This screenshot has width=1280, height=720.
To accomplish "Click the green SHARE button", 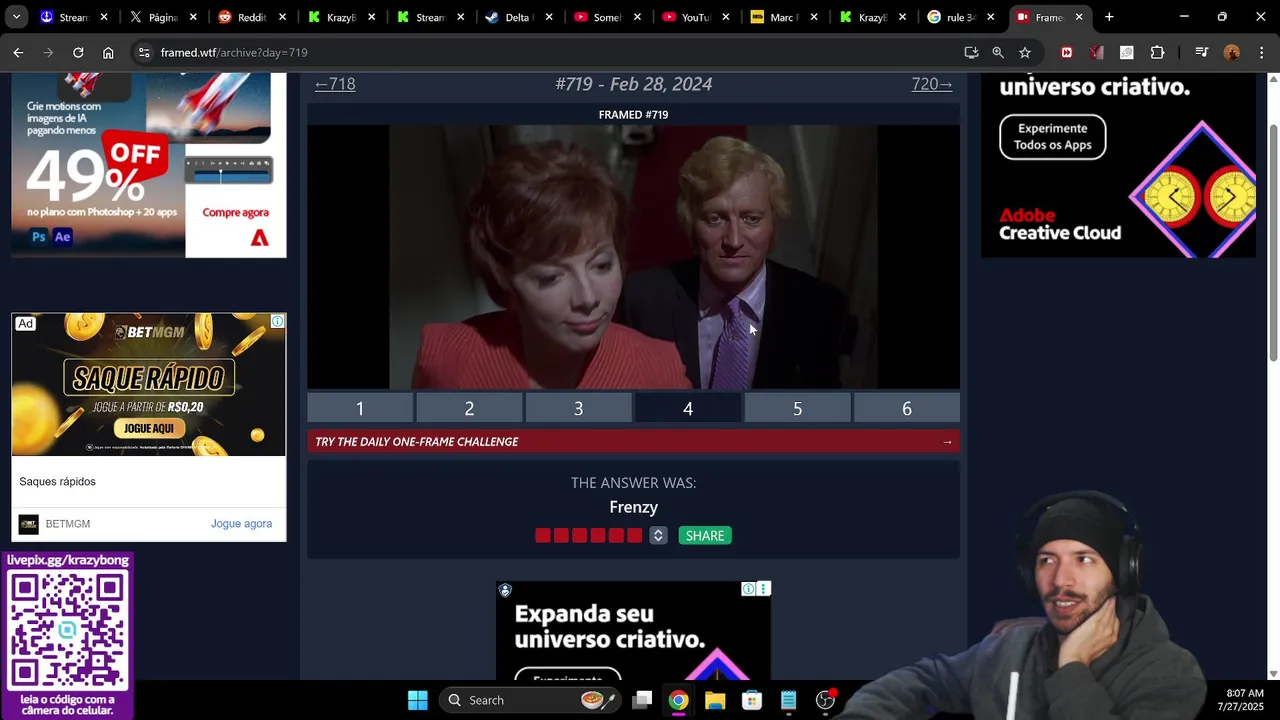I will (705, 536).
